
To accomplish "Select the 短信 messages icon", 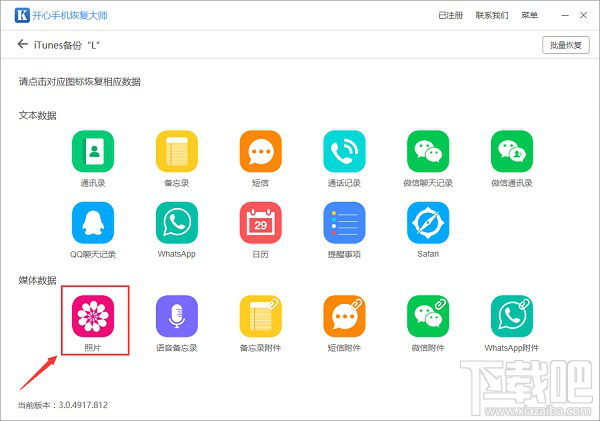I will click(261, 151).
